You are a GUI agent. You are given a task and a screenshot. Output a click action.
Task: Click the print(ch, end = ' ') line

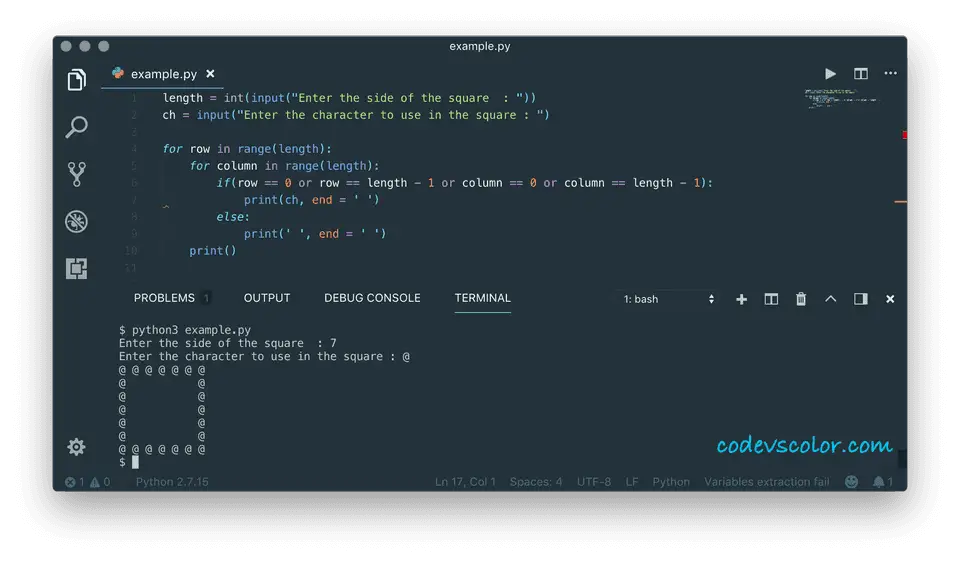[312, 200]
